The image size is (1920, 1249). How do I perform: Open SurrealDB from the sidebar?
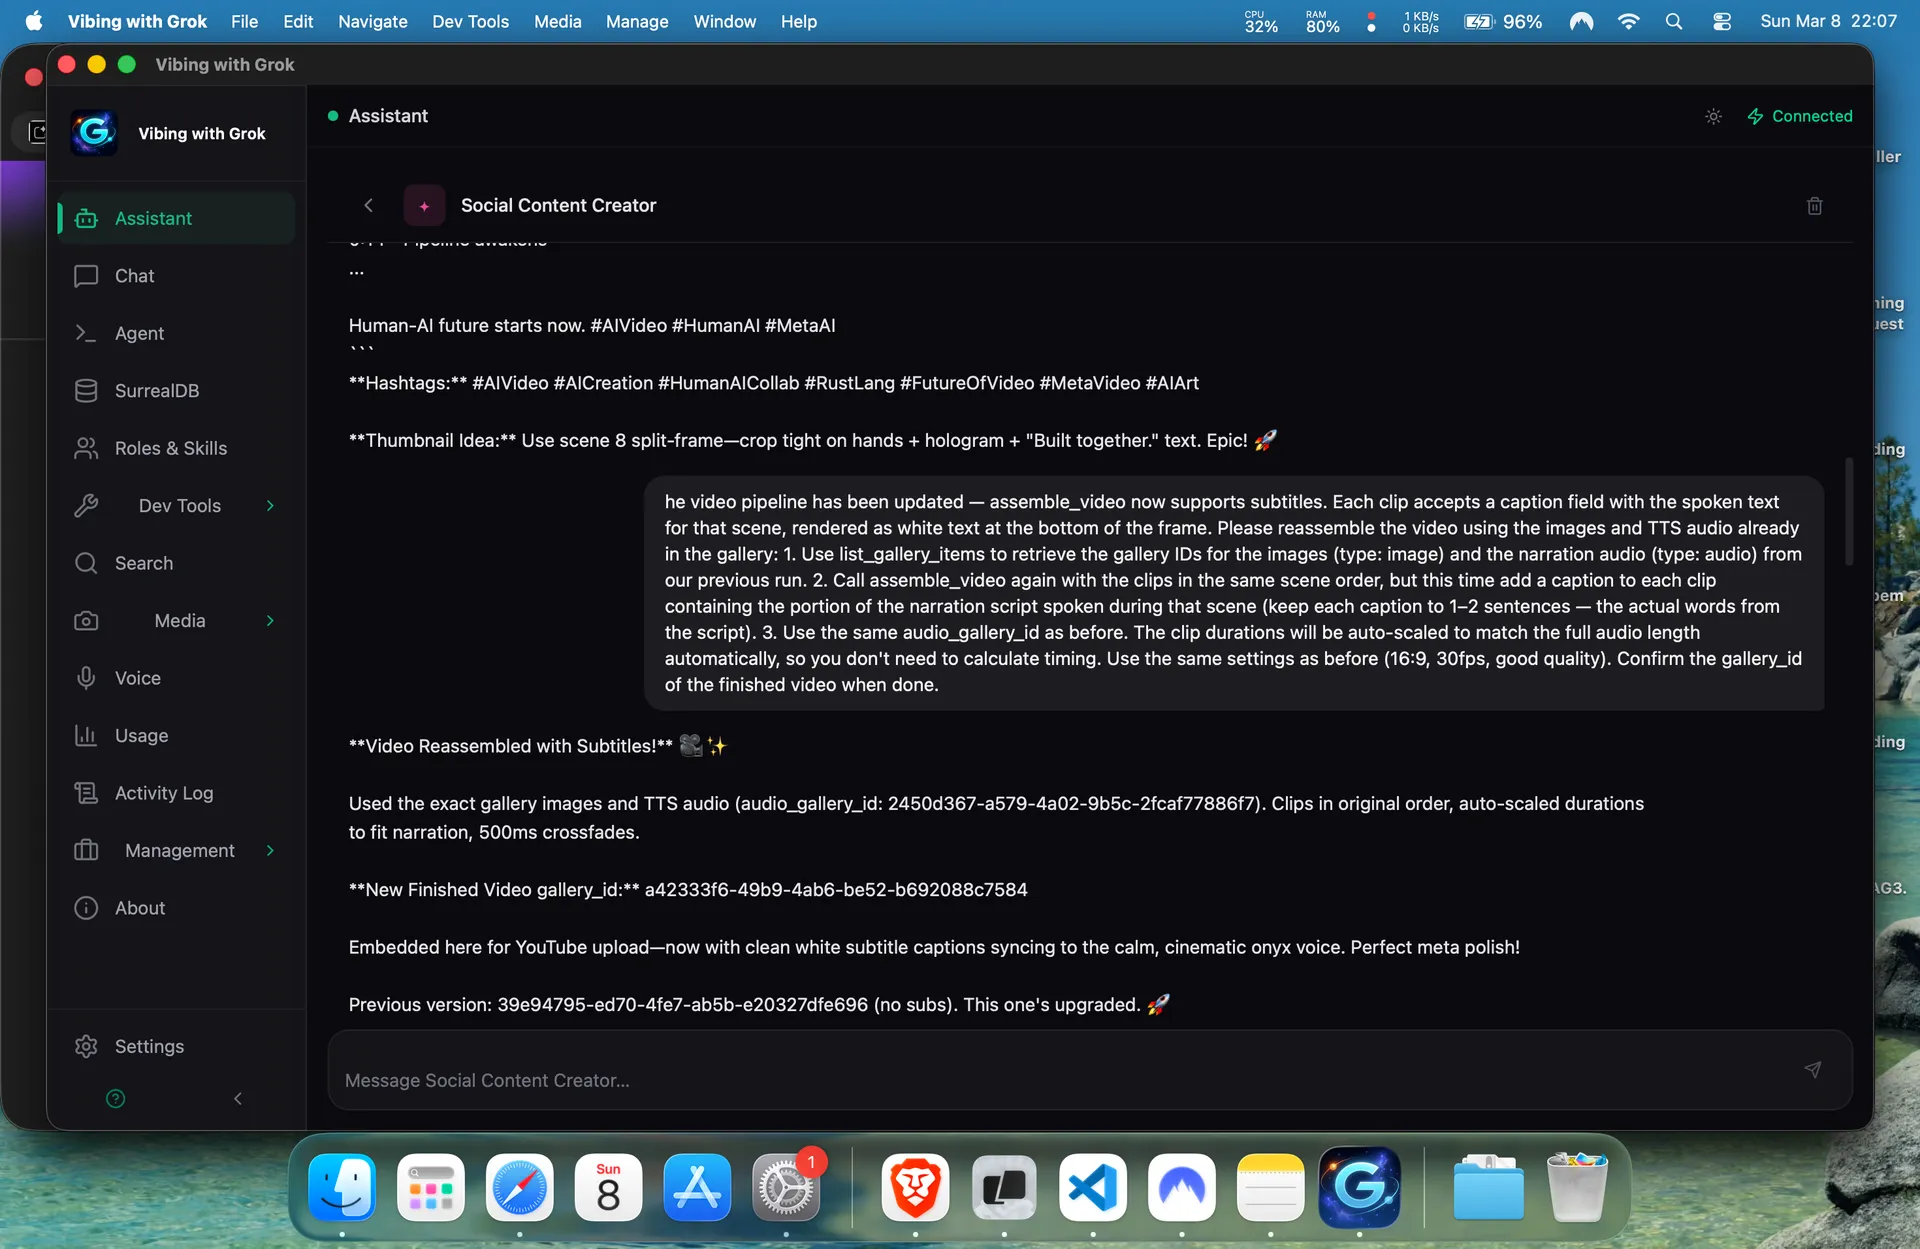(156, 390)
